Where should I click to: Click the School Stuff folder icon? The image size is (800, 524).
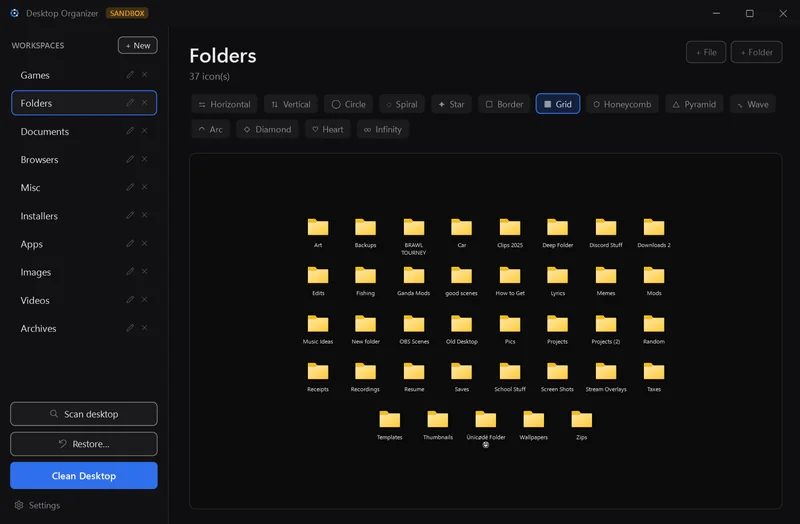point(510,371)
